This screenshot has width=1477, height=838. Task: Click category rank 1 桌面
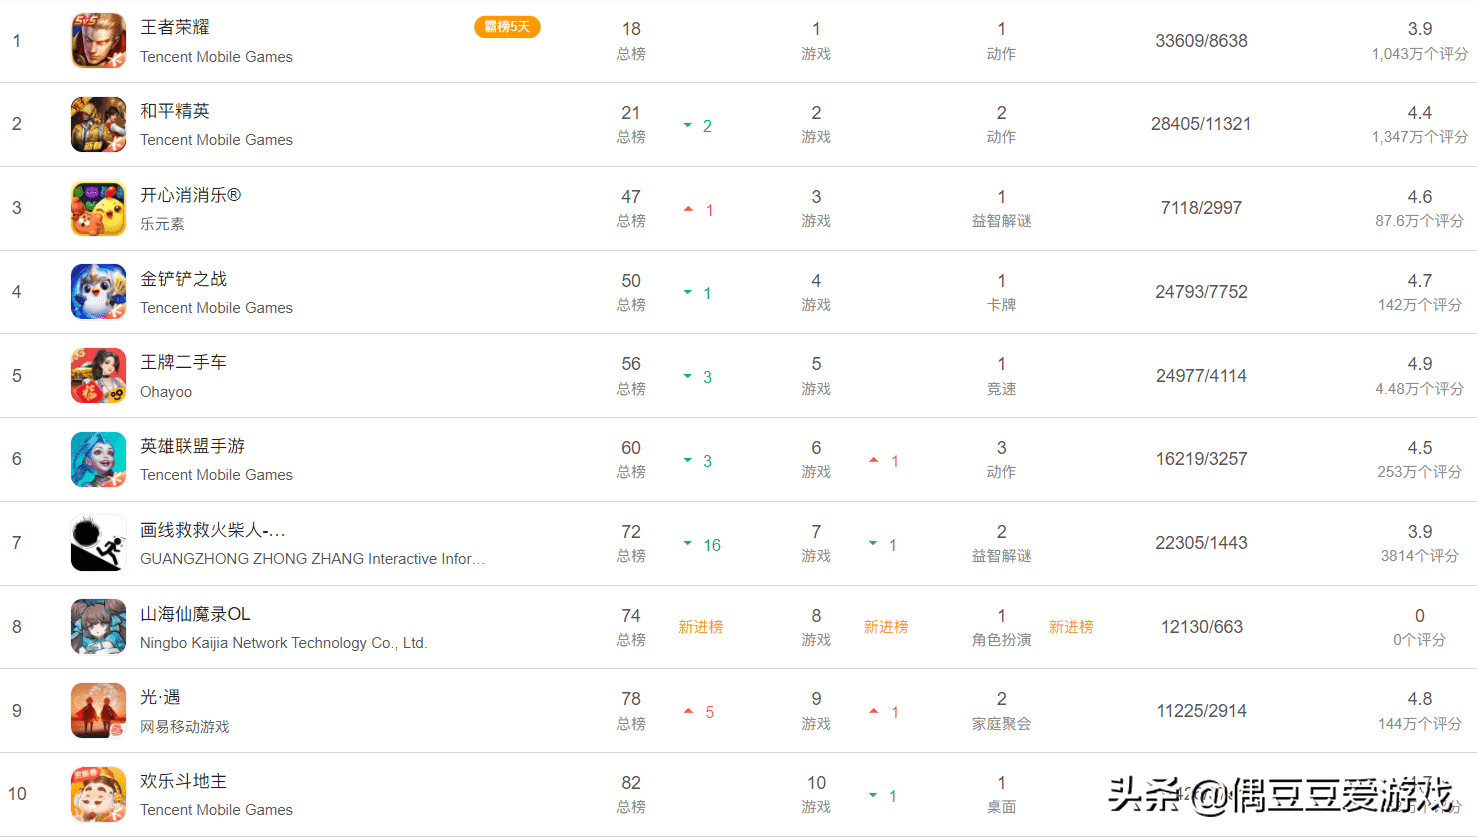[1001, 794]
